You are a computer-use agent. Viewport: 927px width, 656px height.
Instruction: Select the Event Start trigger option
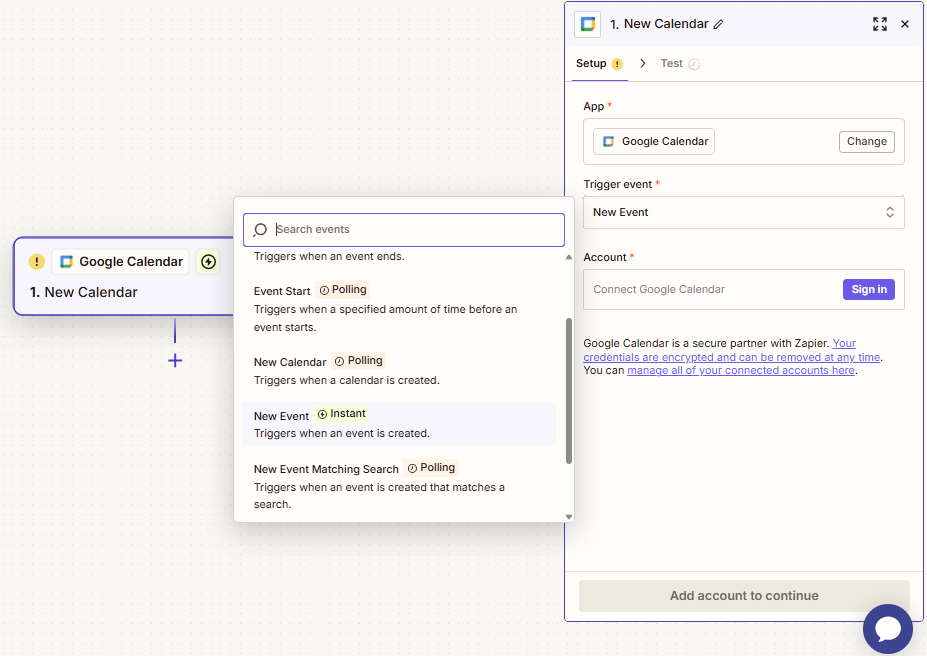click(399, 308)
